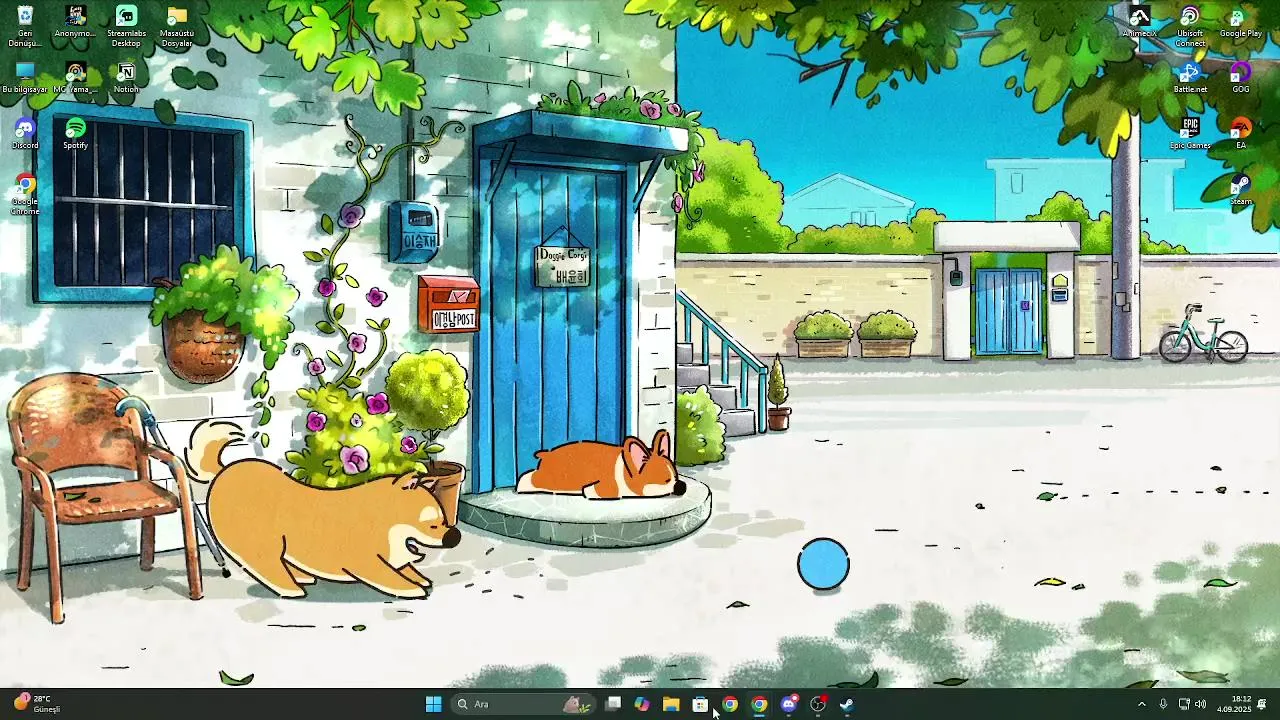Open Task View from the taskbar
Screen dimensions: 1280x720
[x=613, y=704]
